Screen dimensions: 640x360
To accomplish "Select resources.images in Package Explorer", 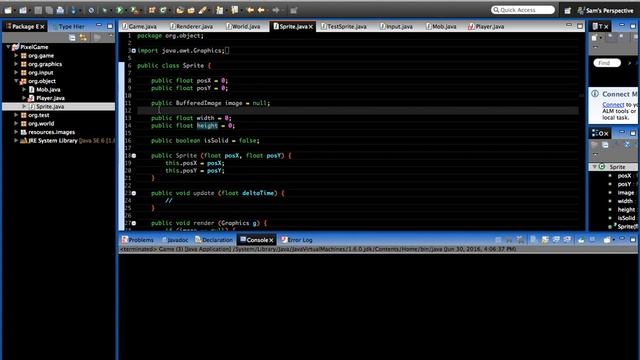I will [x=51, y=132].
